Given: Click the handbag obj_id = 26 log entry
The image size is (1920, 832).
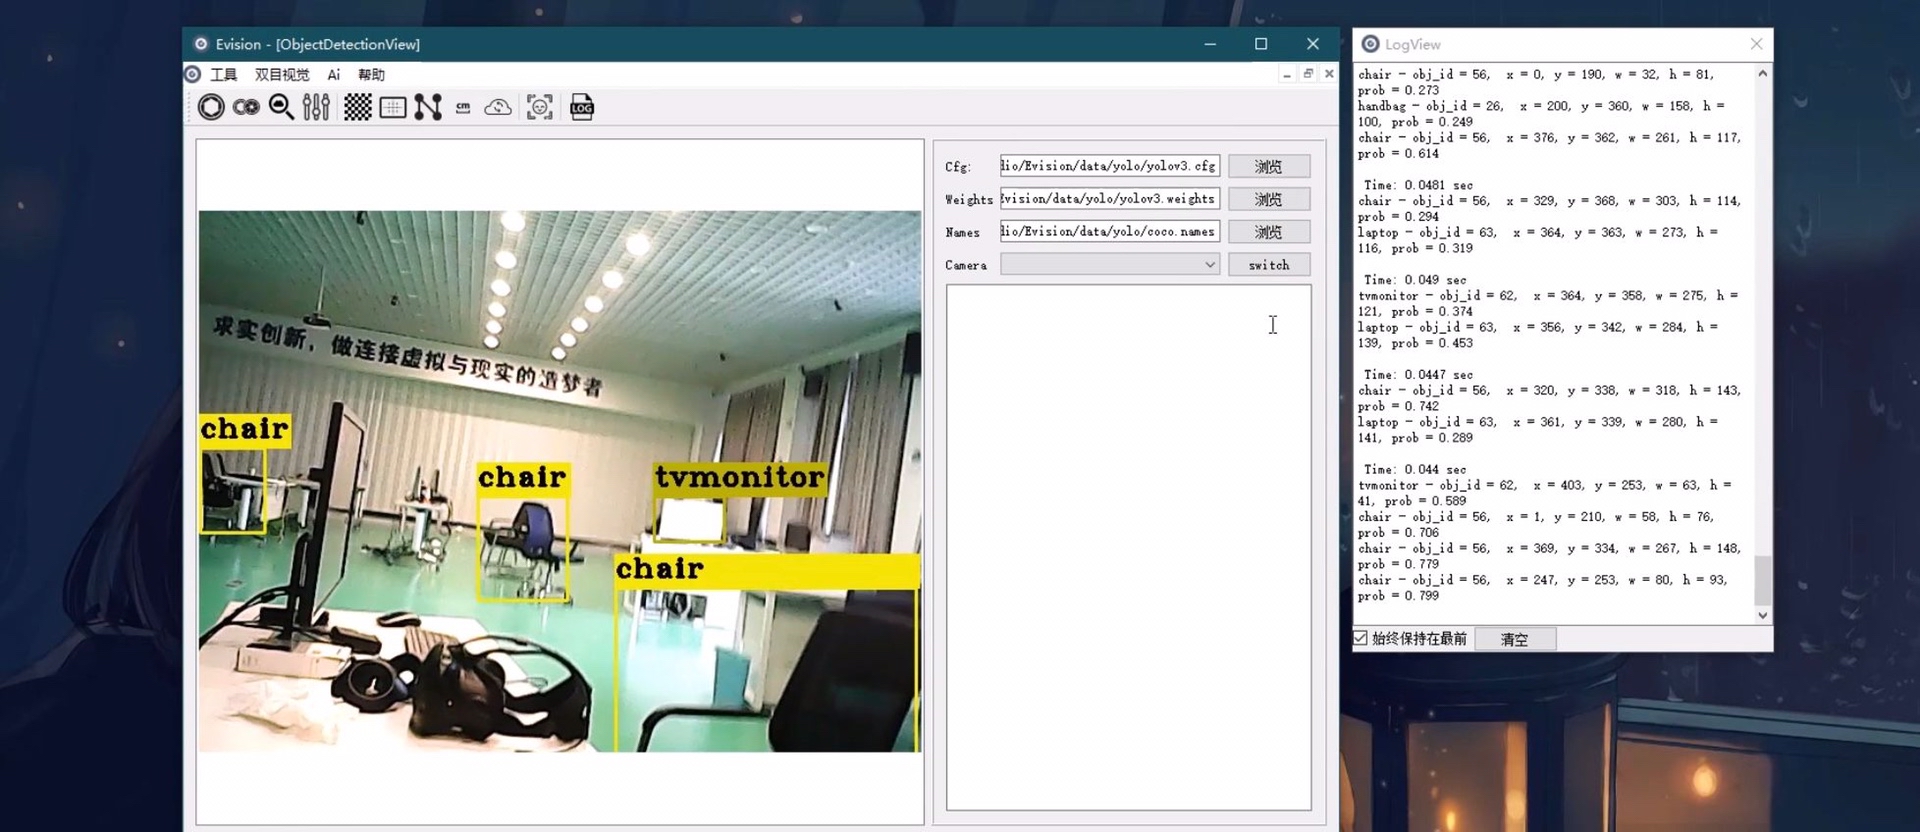Looking at the screenshot, I should [x=1541, y=114].
